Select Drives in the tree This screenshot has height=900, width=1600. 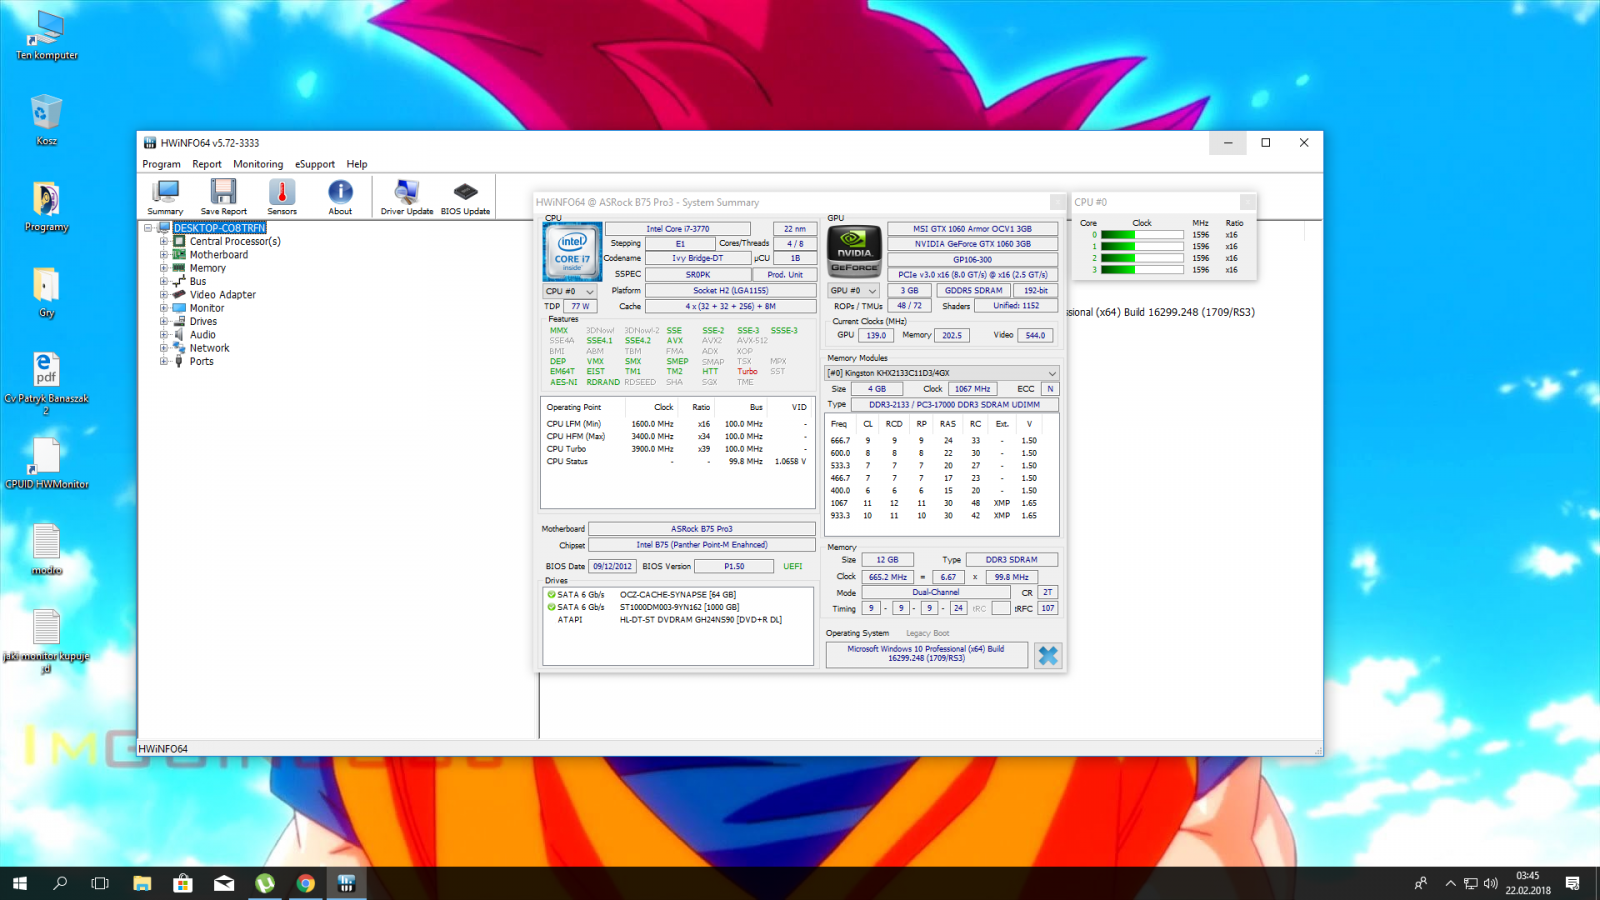[203, 321]
